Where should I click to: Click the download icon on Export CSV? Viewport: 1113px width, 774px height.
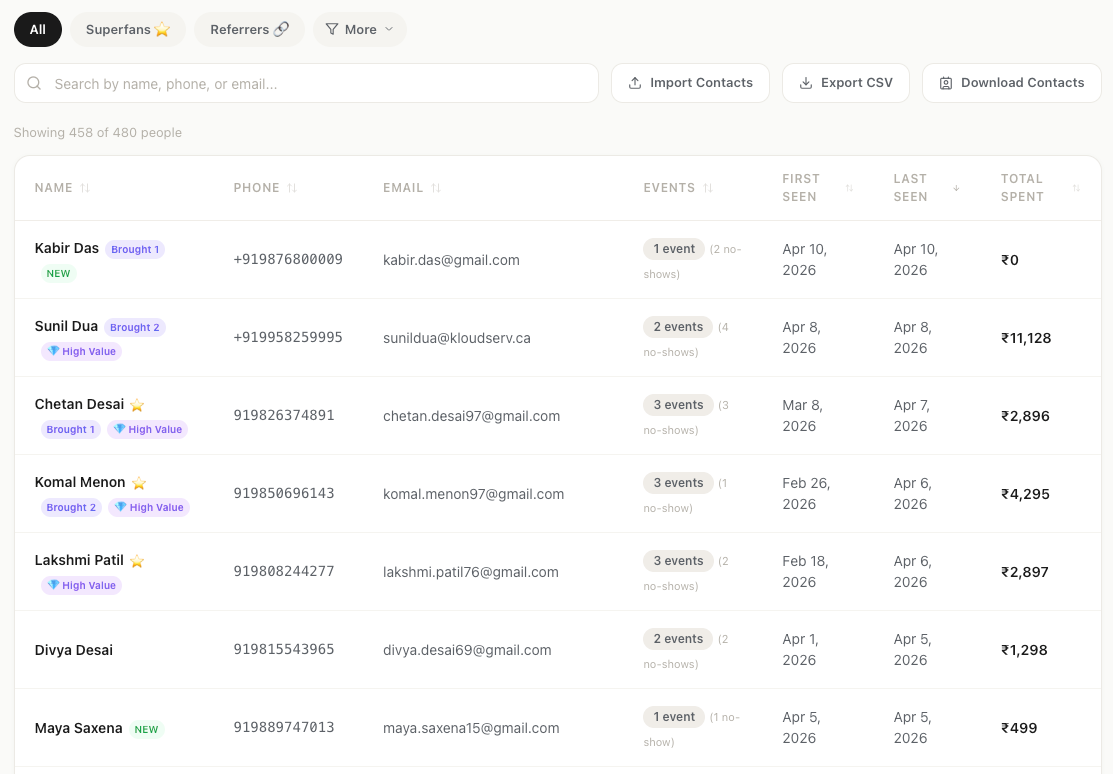(x=806, y=83)
